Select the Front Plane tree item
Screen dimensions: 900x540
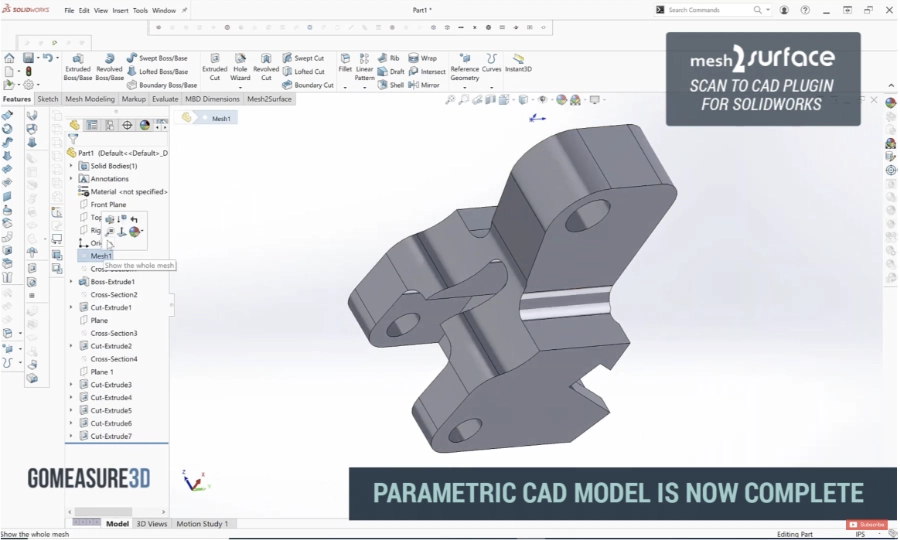108,204
